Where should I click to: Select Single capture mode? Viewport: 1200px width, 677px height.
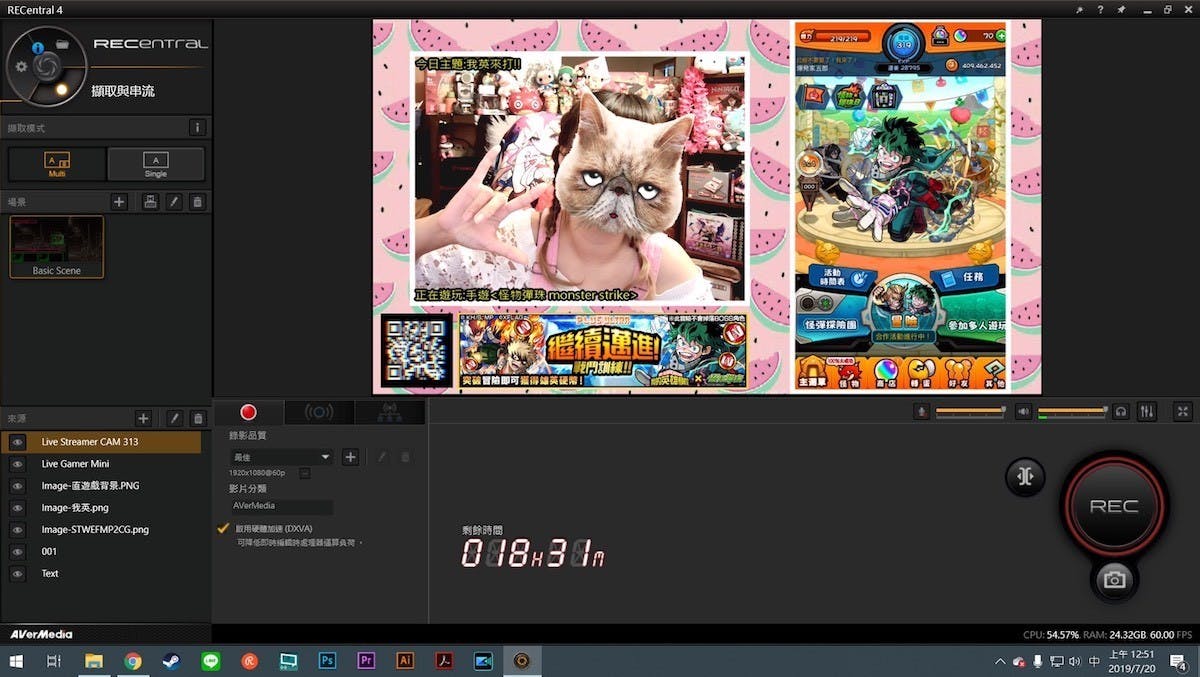pos(156,164)
